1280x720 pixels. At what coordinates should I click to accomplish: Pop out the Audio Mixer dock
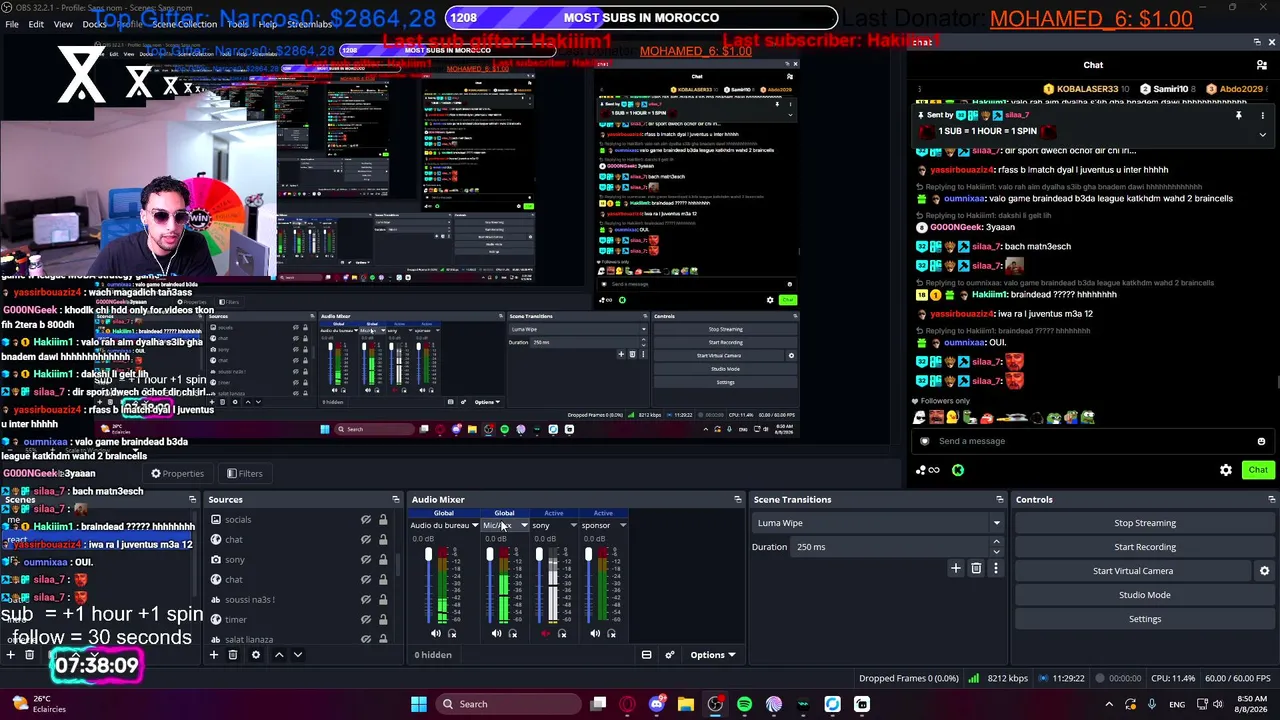738,499
